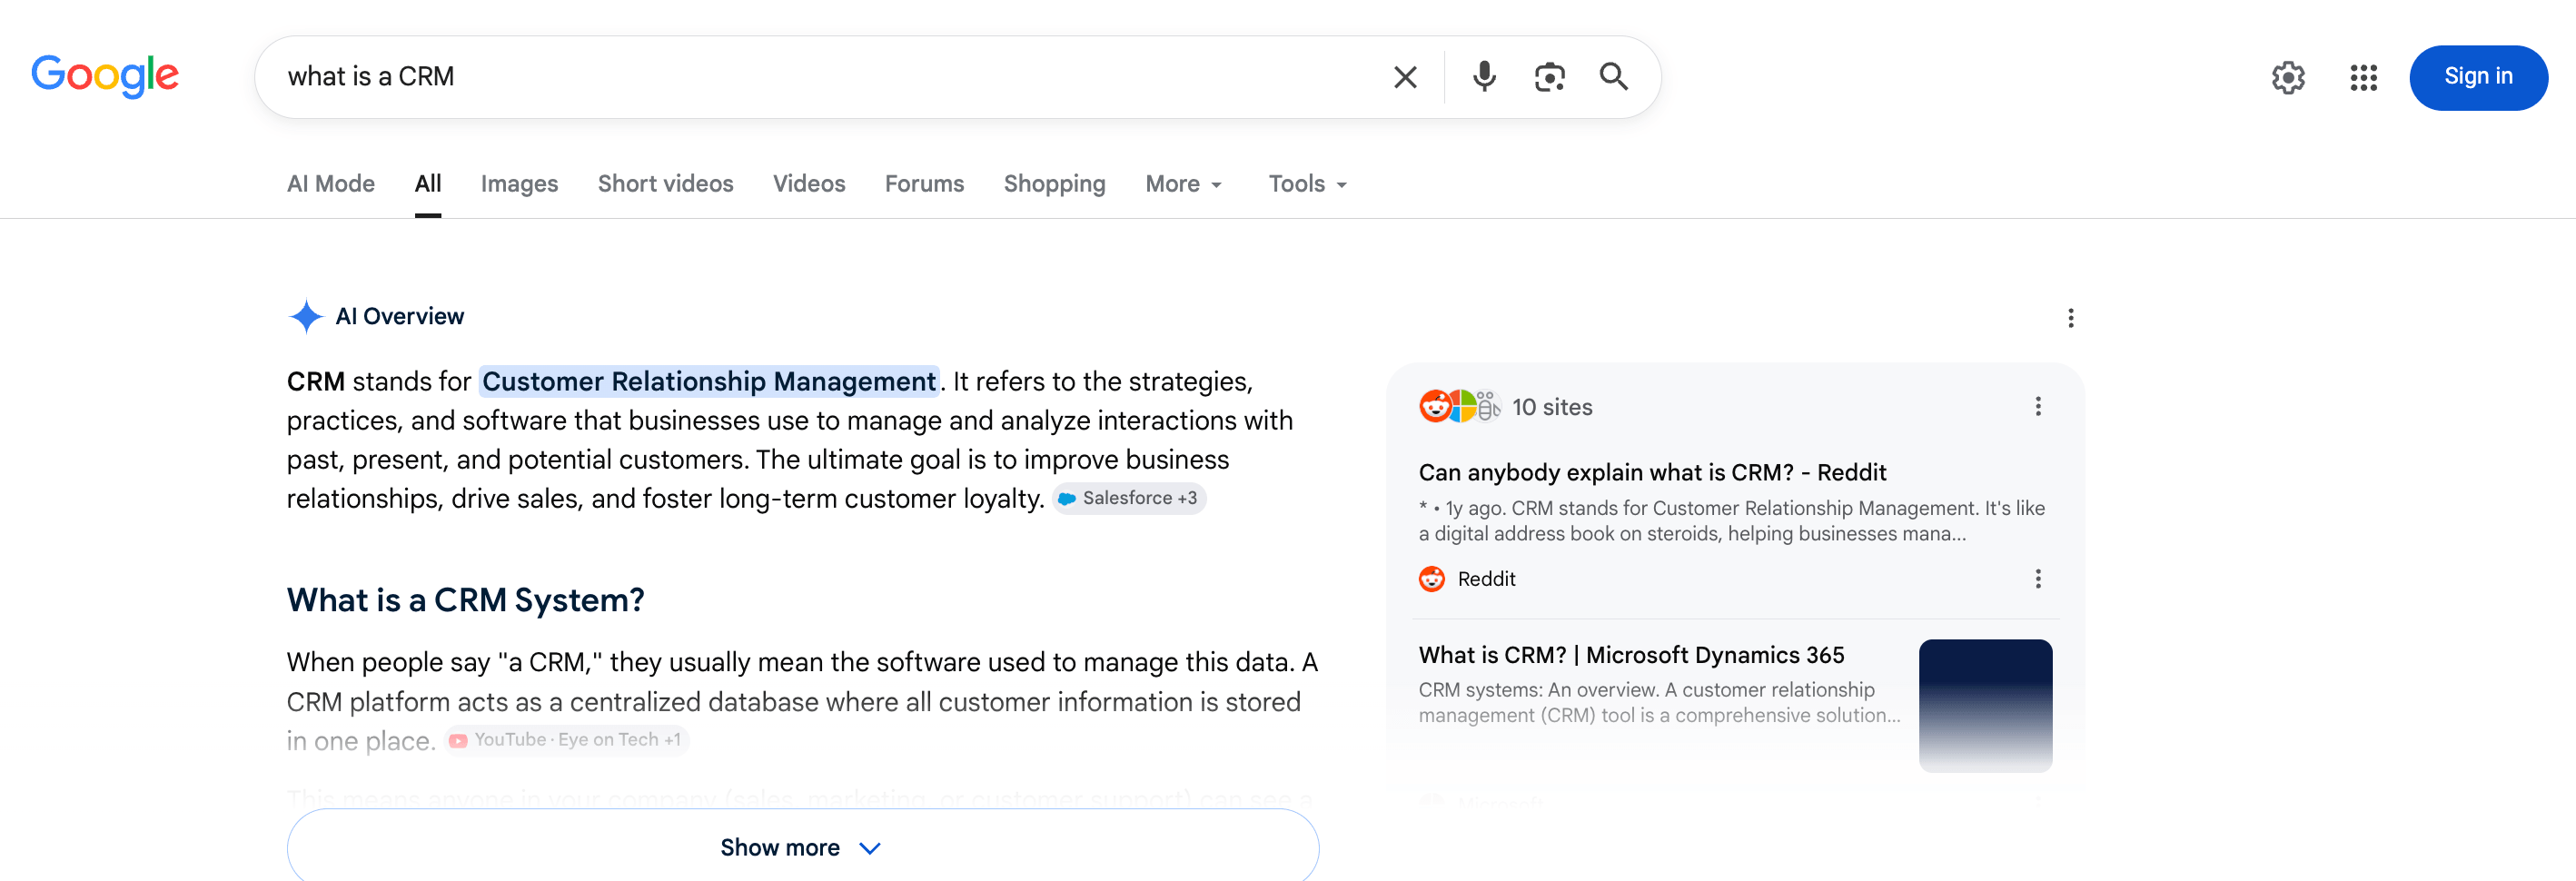Click the stacked site favicons cluster

(1460, 406)
